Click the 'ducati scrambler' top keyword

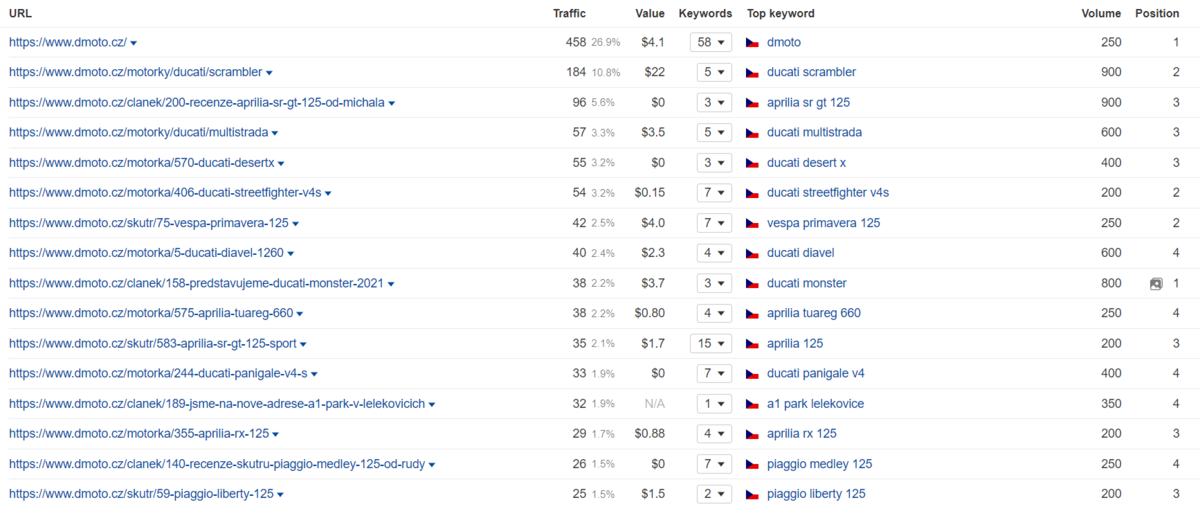(811, 73)
